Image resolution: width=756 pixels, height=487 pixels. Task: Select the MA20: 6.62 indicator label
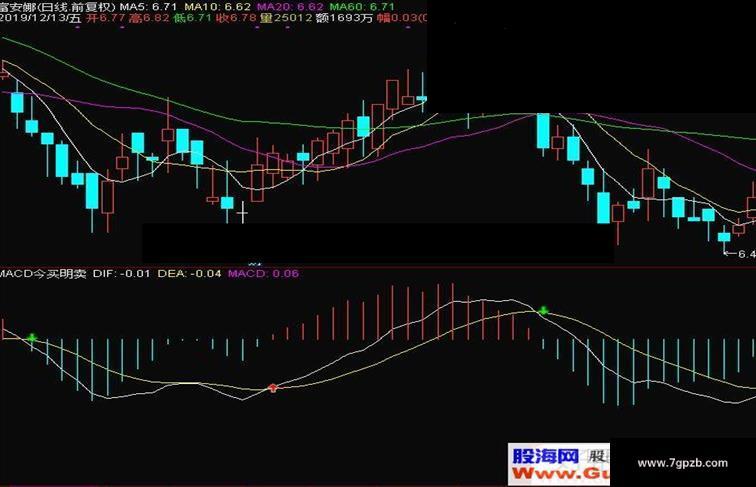coord(290,7)
